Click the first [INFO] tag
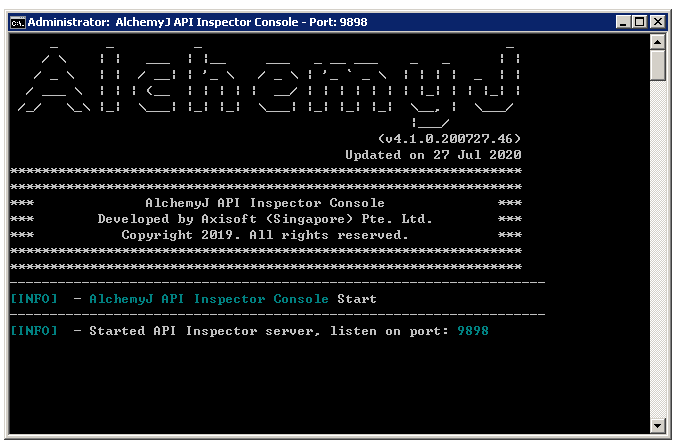673x445 pixels. pyautogui.click(x=34, y=299)
